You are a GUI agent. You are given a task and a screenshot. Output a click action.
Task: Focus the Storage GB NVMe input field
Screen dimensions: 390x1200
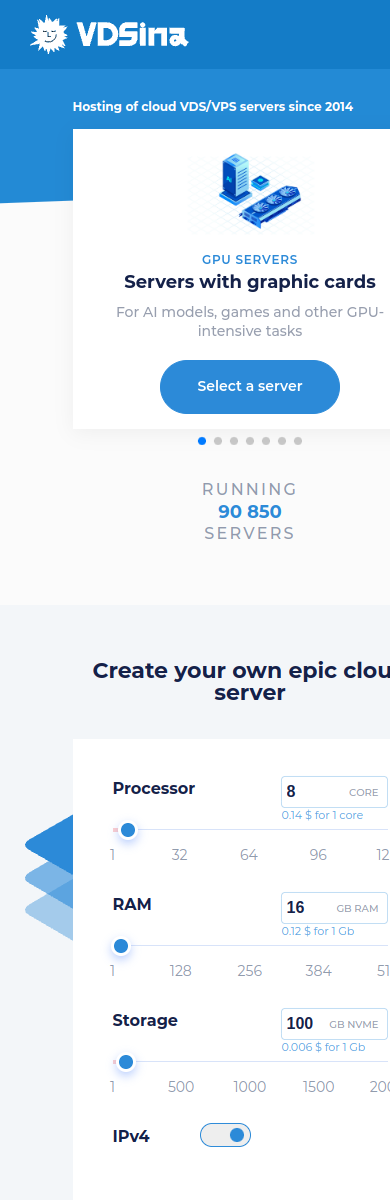click(334, 1023)
